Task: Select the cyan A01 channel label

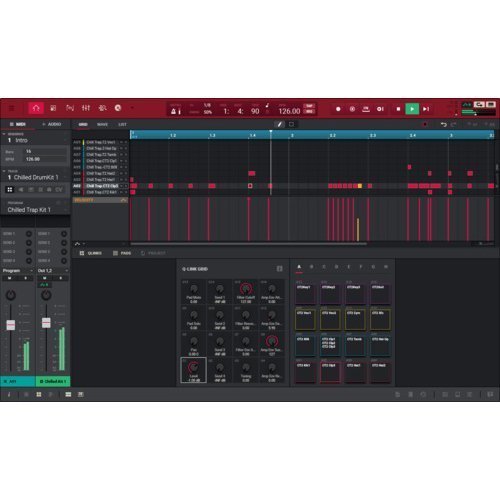Action: [x=18, y=381]
